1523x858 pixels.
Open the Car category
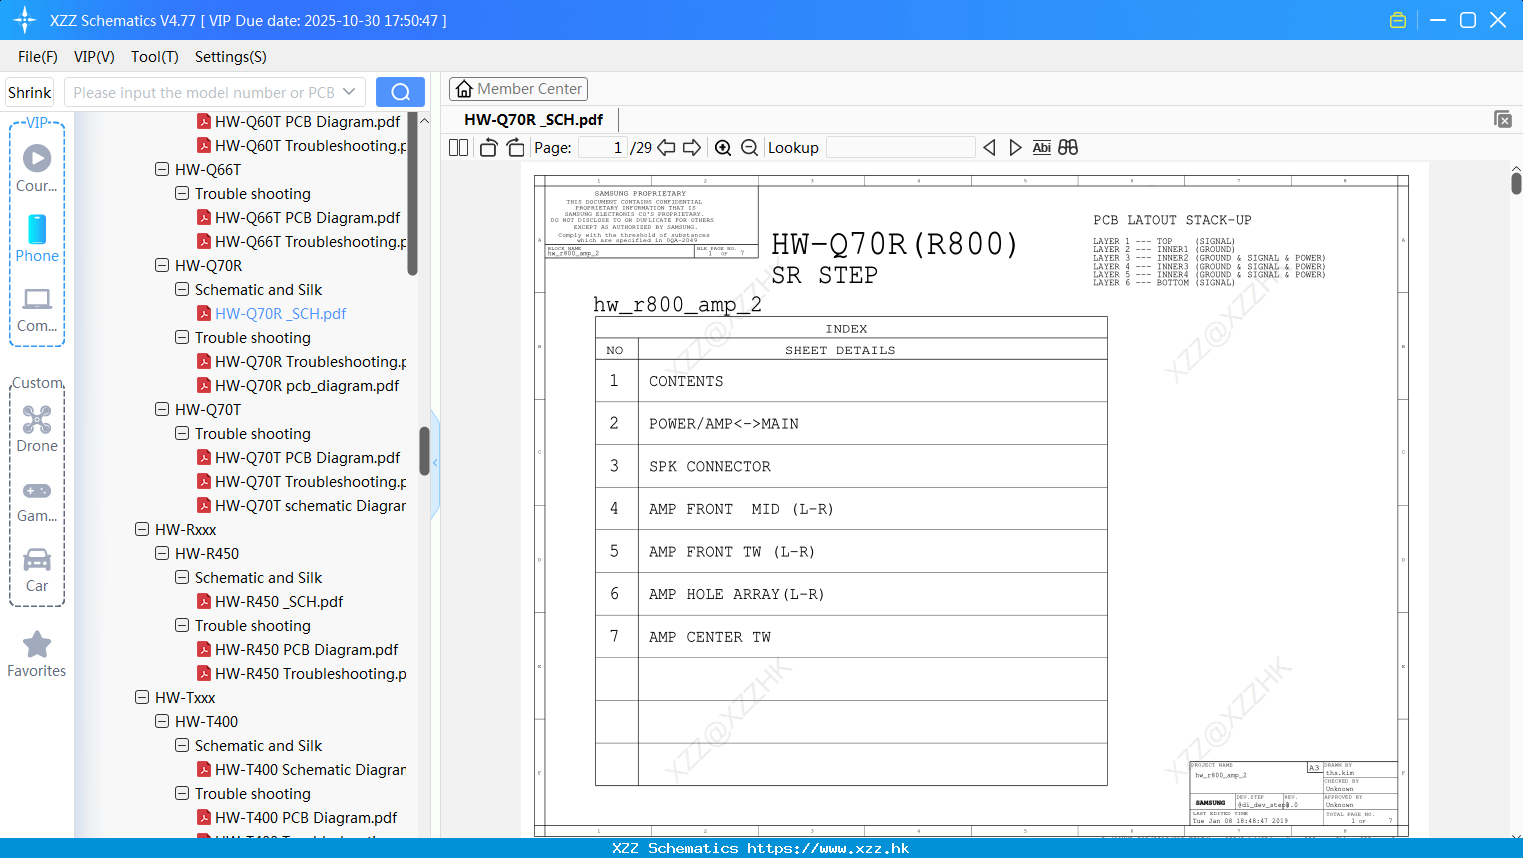coord(37,570)
